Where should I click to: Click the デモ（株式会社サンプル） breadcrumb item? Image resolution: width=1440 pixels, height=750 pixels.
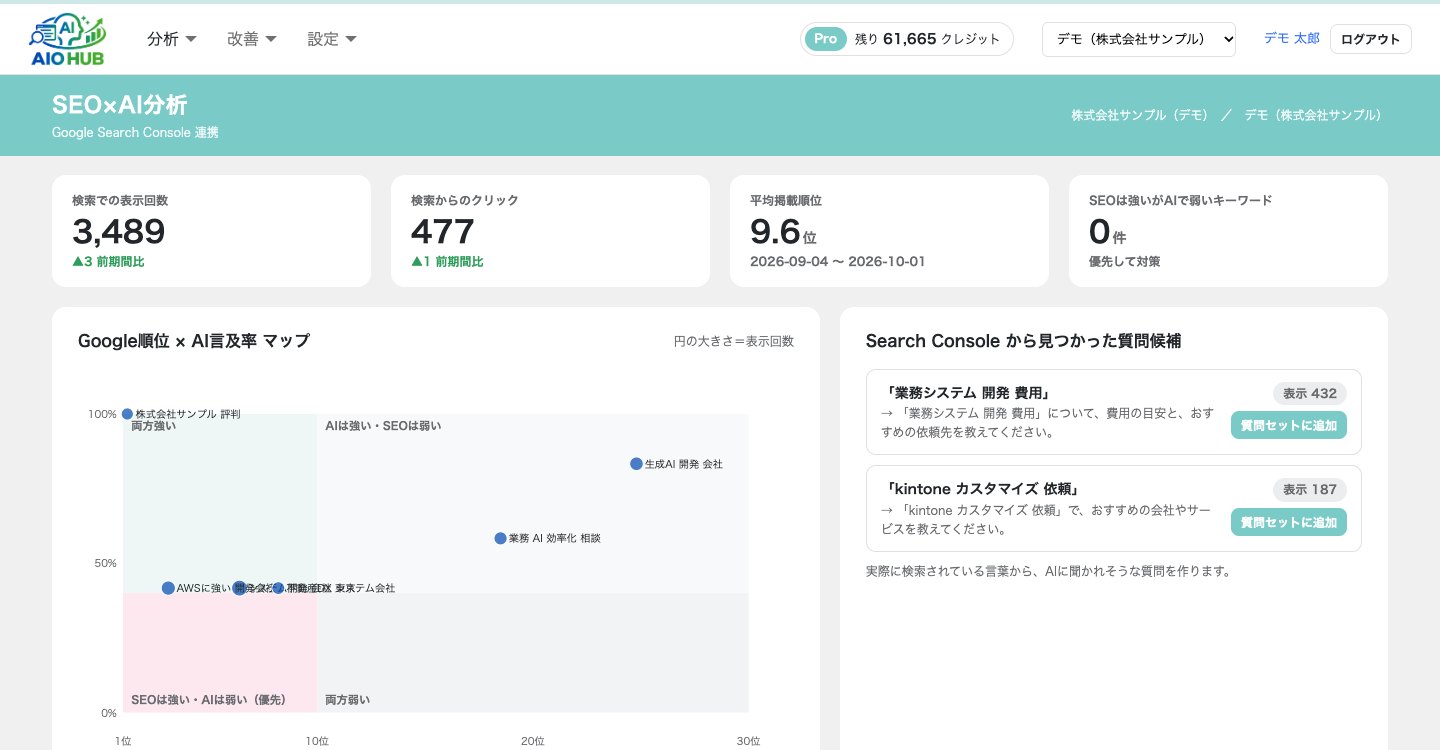click(1312, 115)
